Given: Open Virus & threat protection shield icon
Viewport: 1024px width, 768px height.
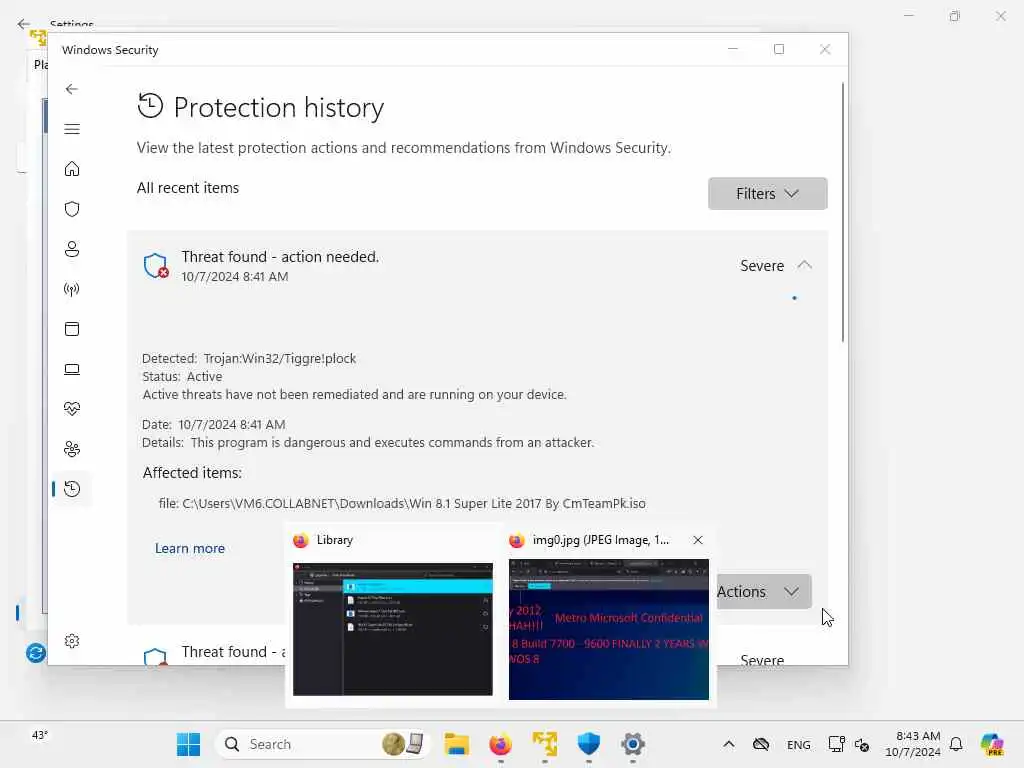Looking at the screenshot, I should pyautogui.click(x=72, y=209).
